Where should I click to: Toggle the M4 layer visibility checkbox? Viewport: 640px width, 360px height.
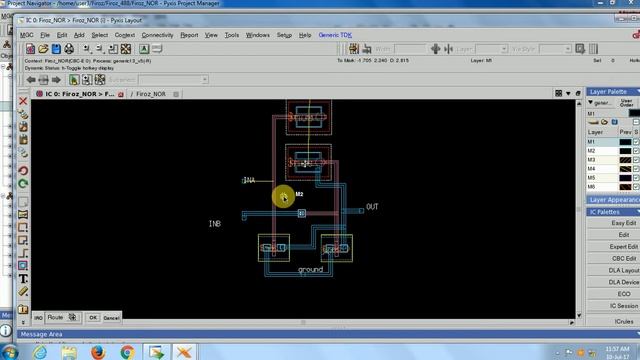(636, 169)
